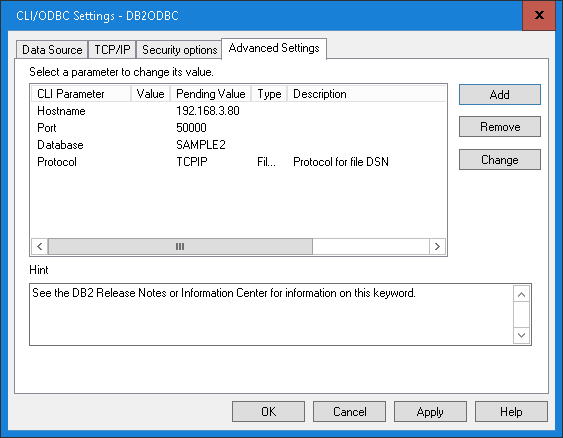Click the Add button

point(499,95)
